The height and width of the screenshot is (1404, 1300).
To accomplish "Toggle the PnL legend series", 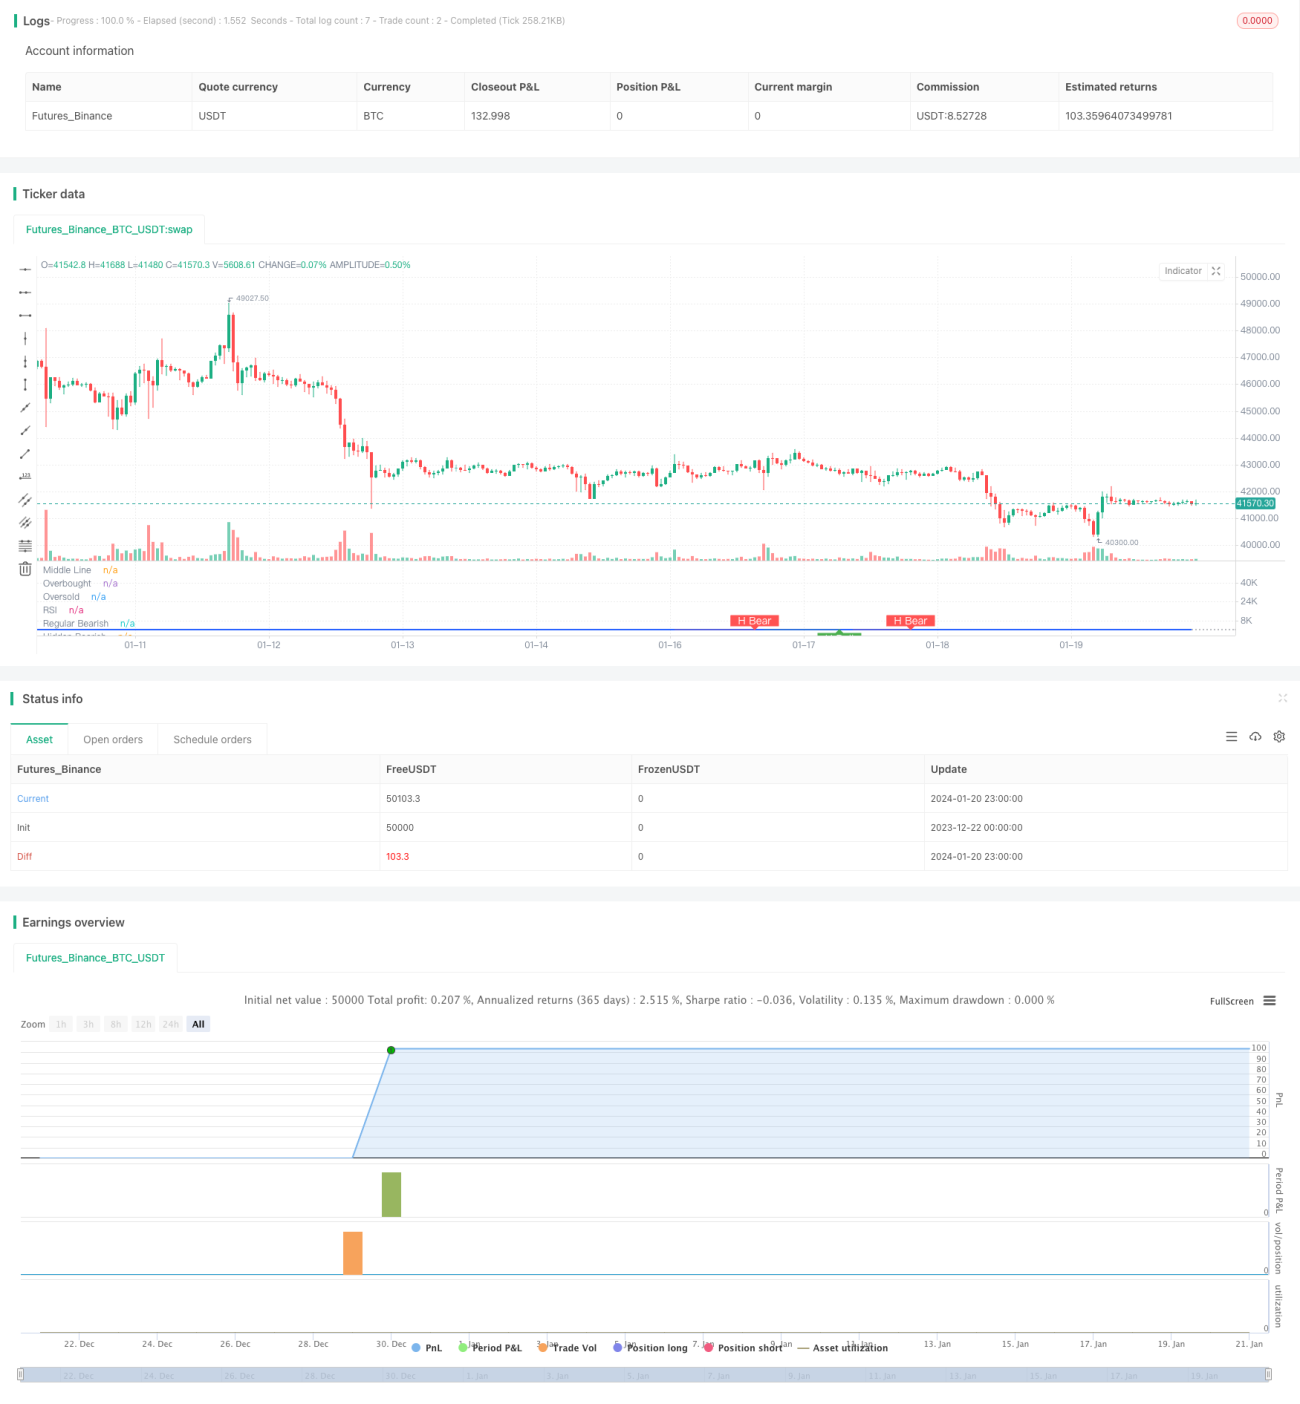I will [x=427, y=1348].
